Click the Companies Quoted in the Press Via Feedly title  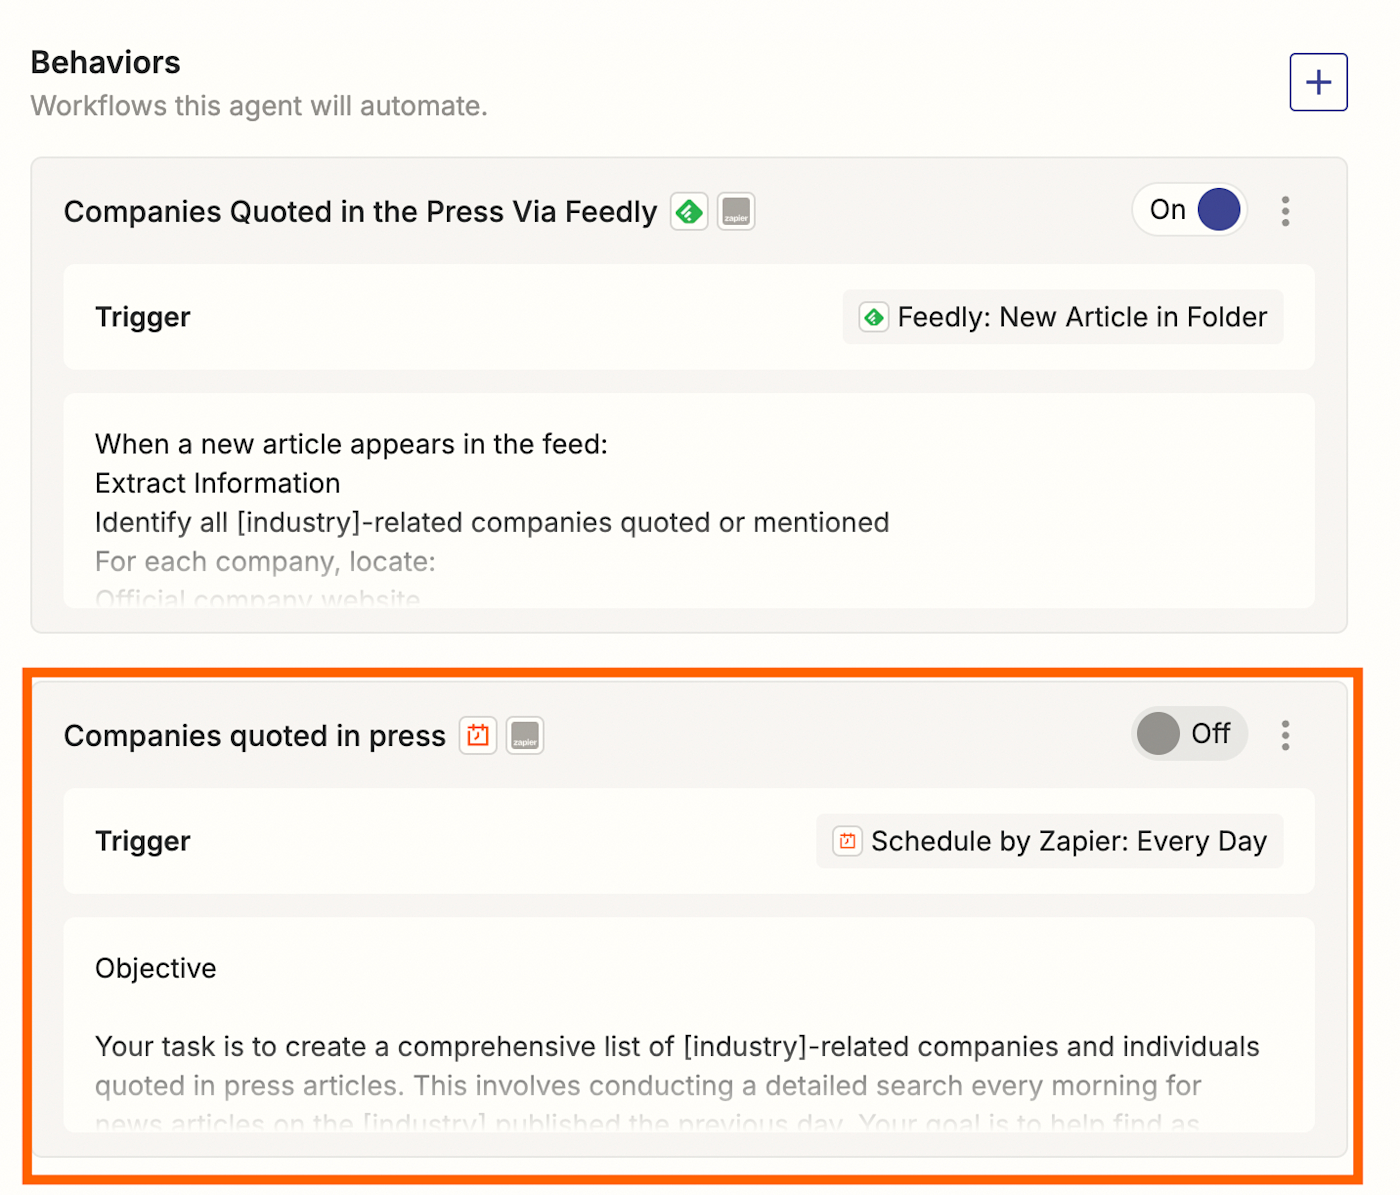pyautogui.click(x=360, y=212)
